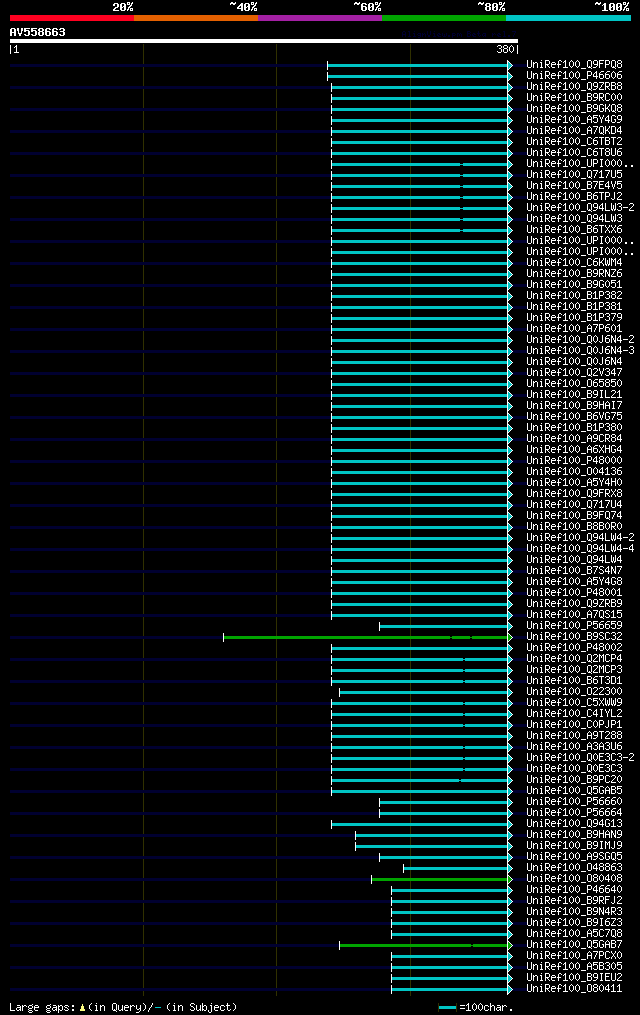Open the UniRef100_P56664 entry
The image size is (640, 1015).
(574, 813)
